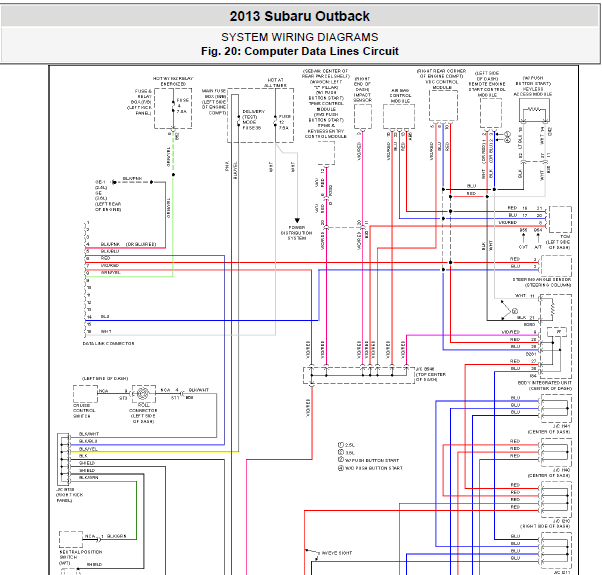Click the "TCM" label
This screenshot has height=575, width=602.
565,237
